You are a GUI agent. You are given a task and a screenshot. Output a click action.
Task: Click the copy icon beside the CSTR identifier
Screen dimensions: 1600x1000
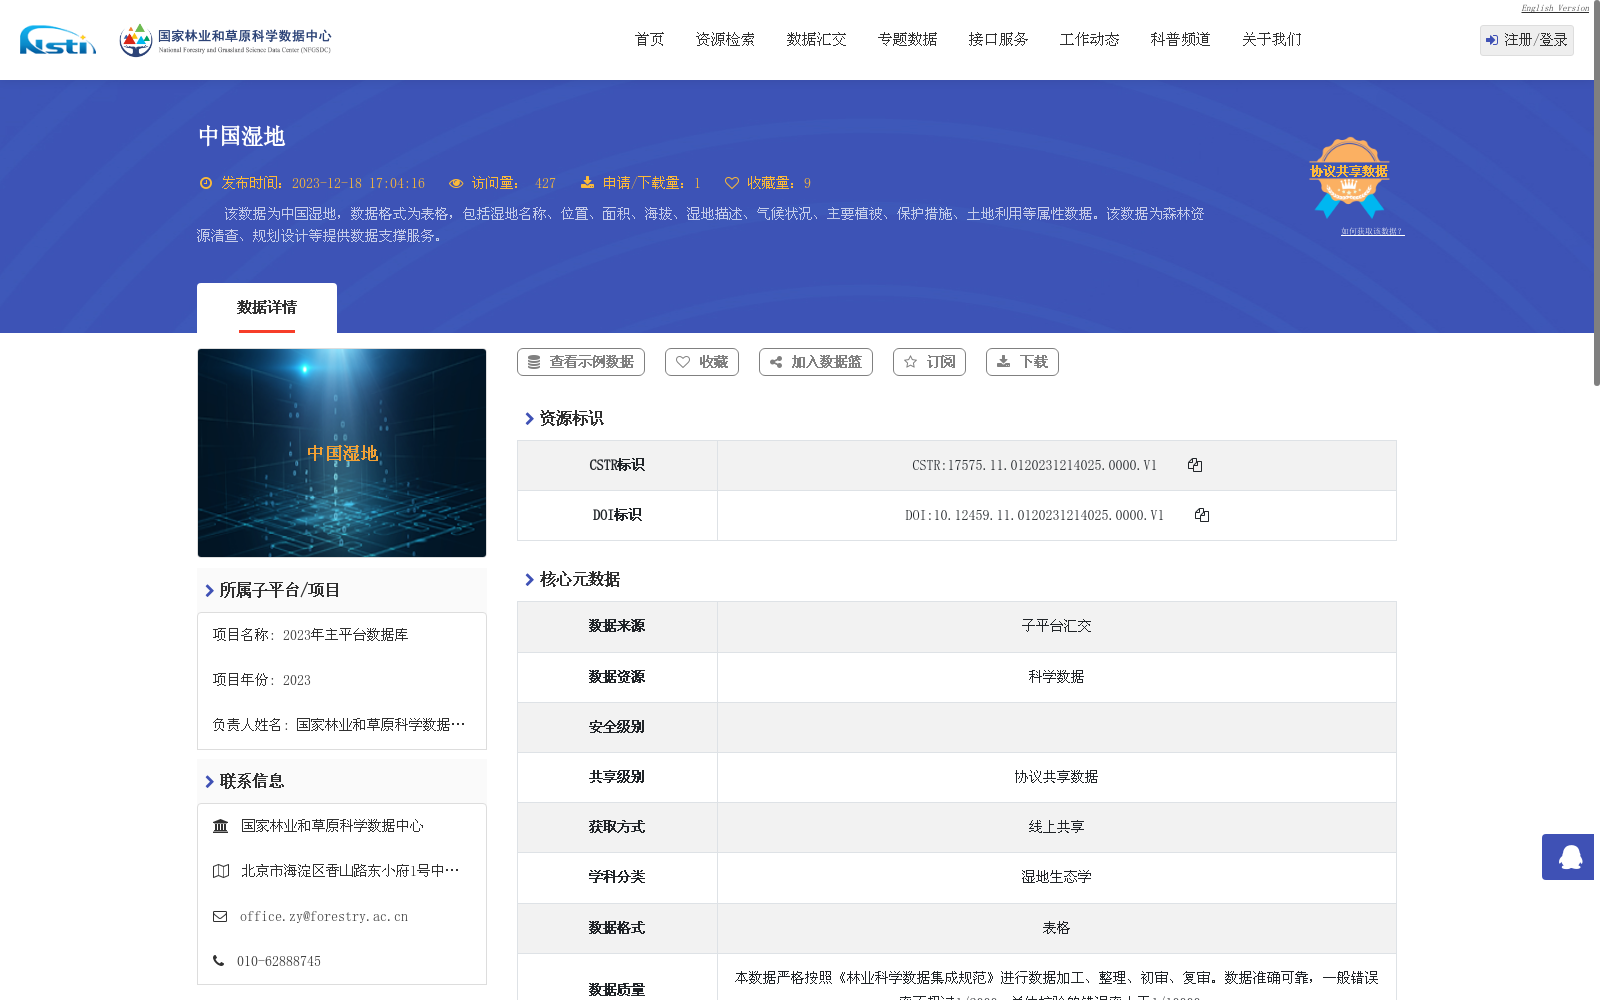[1195, 464]
